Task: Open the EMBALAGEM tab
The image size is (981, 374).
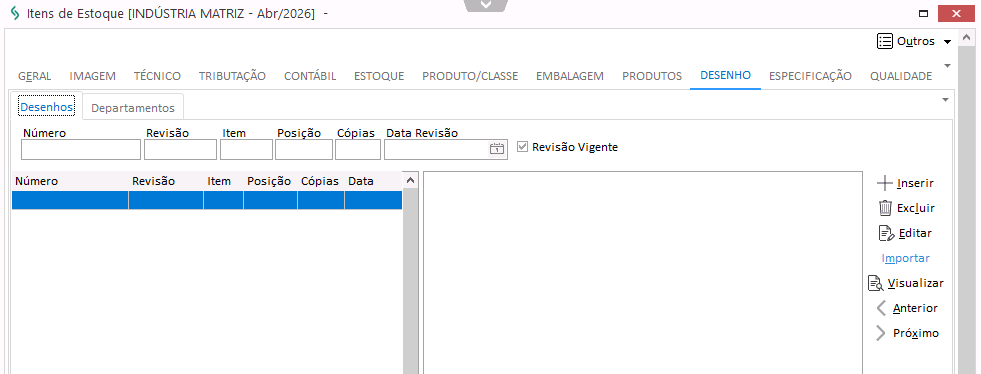Action: [x=570, y=76]
